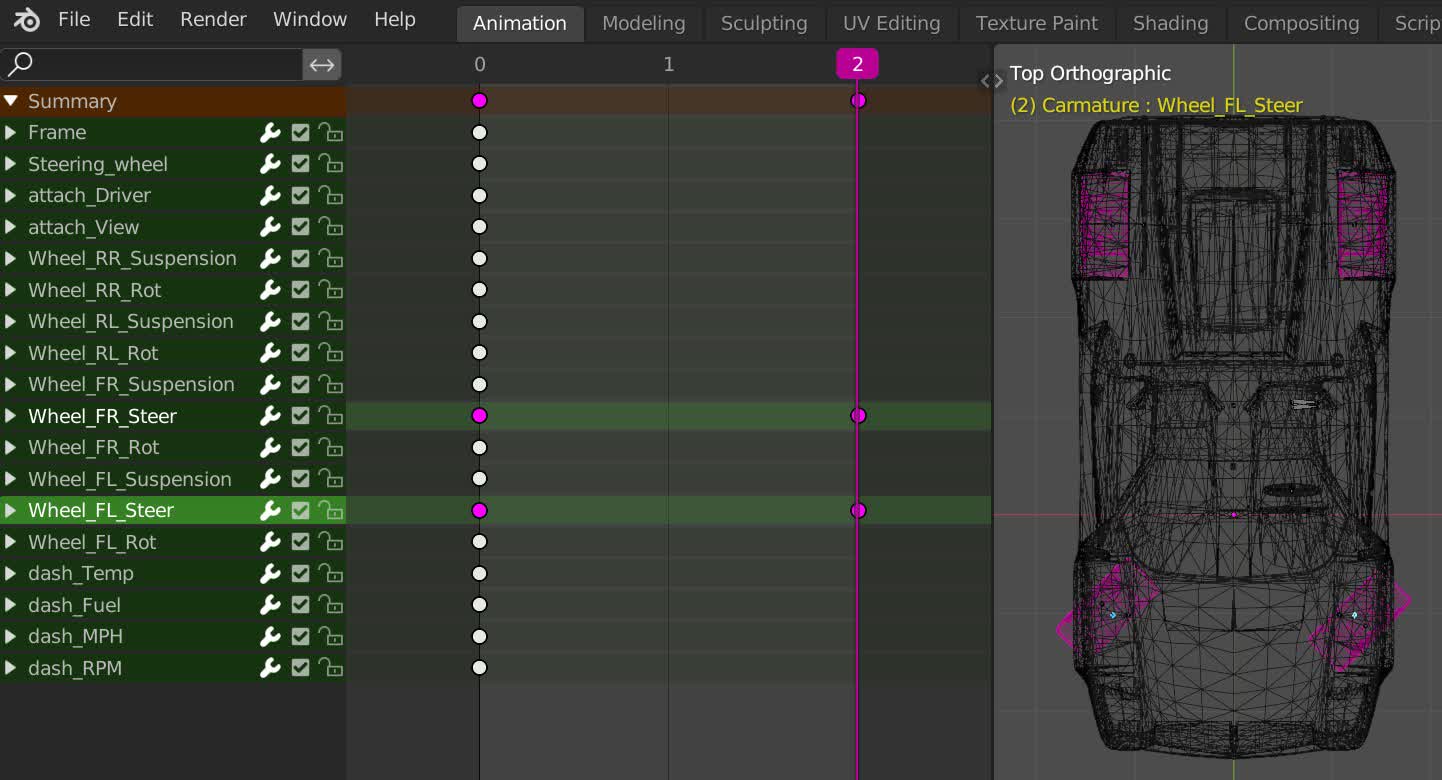The height and width of the screenshot is (780, 1442).
Task: Click the wrench icon on Wheel_FL_Steer
Action: point(270,511)
